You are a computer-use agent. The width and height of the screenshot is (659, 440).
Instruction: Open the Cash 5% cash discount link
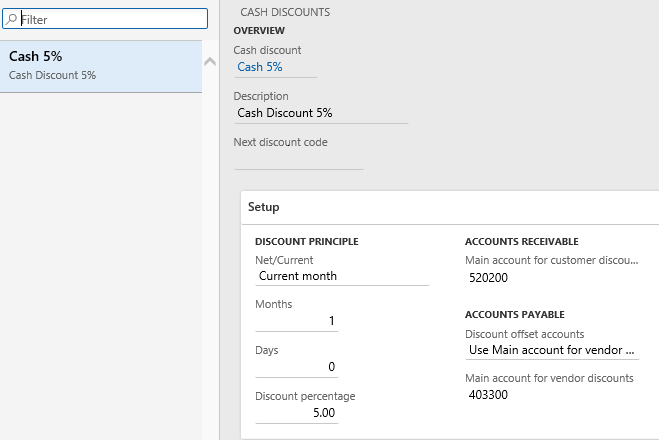(260, 67)
